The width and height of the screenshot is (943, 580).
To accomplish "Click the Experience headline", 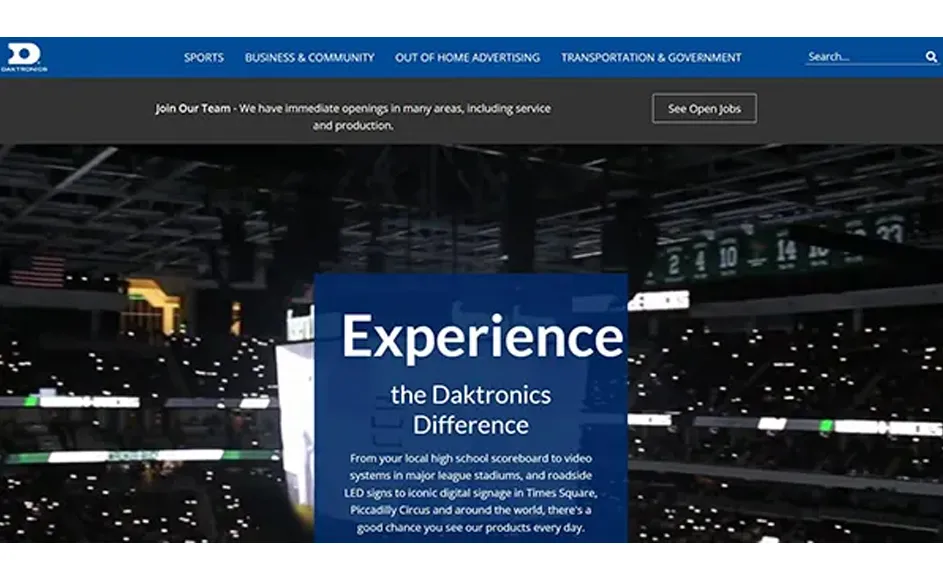I will click(482, 337).
